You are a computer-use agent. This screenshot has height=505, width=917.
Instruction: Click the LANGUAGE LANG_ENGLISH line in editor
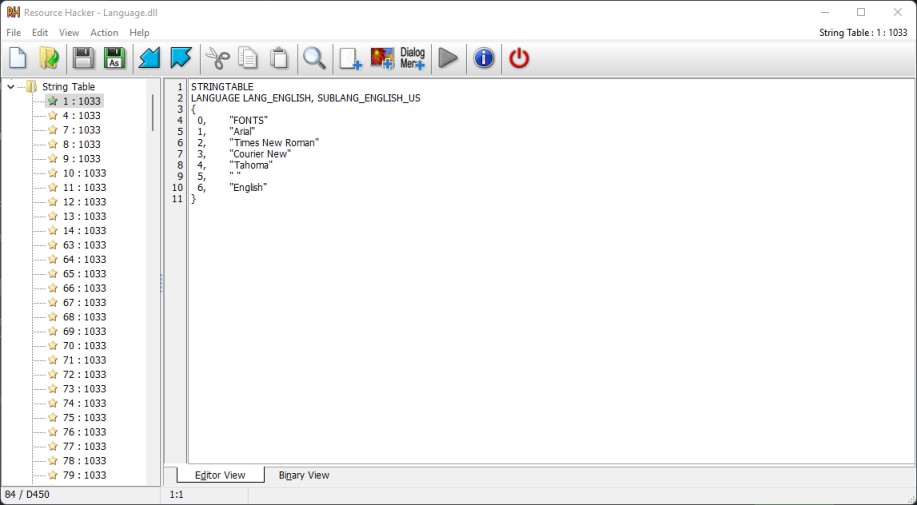pos(306,98)
